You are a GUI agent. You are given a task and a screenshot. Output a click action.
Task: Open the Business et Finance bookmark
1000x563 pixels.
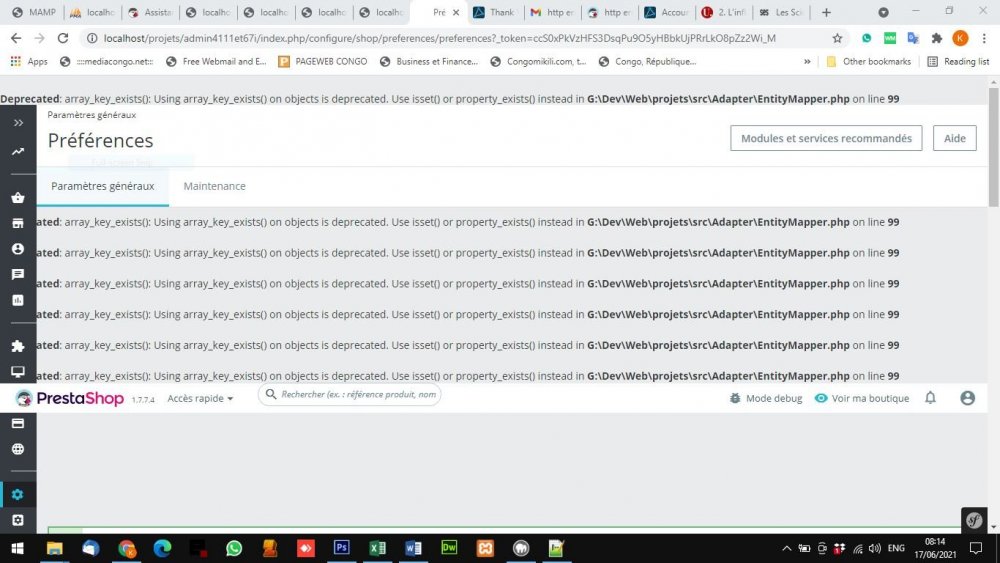click(x=429, y=61)
